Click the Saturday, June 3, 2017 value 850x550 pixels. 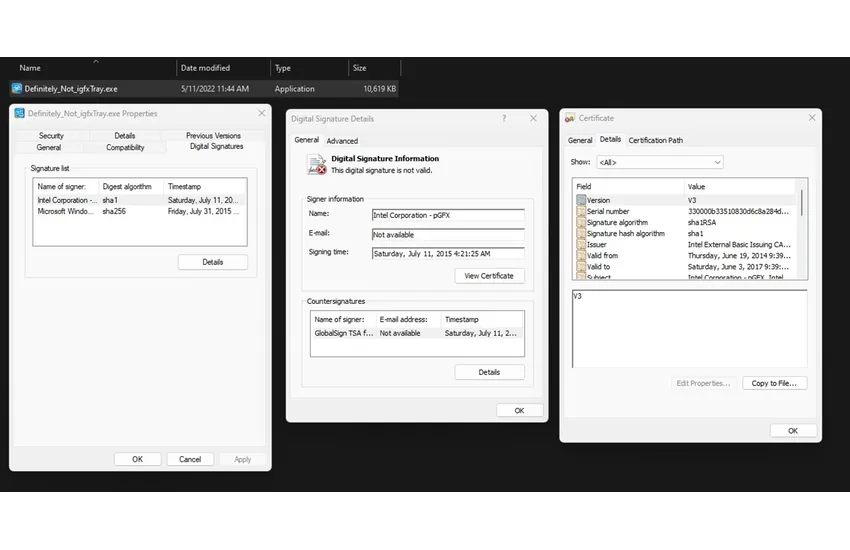[738, 267]
